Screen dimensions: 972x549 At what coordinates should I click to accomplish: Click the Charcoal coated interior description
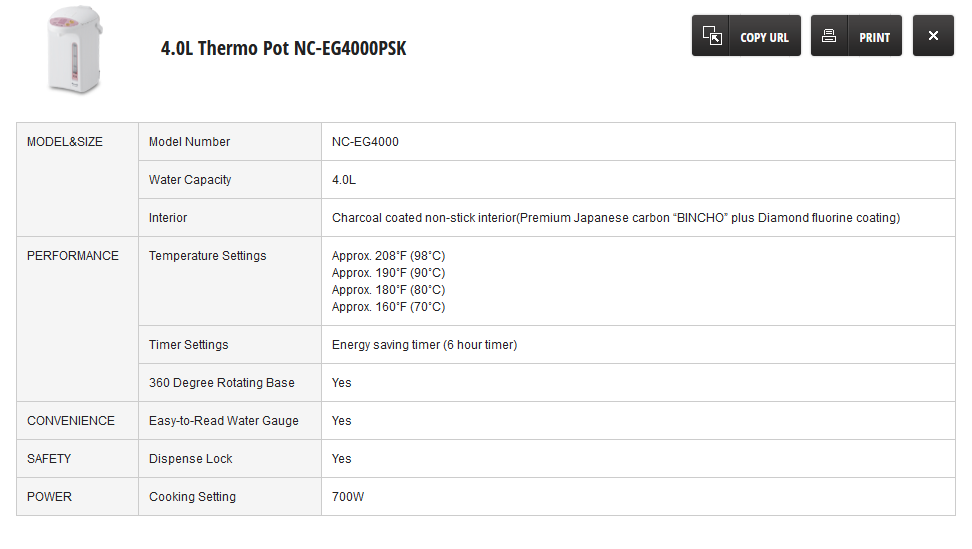tap(615, 218)
